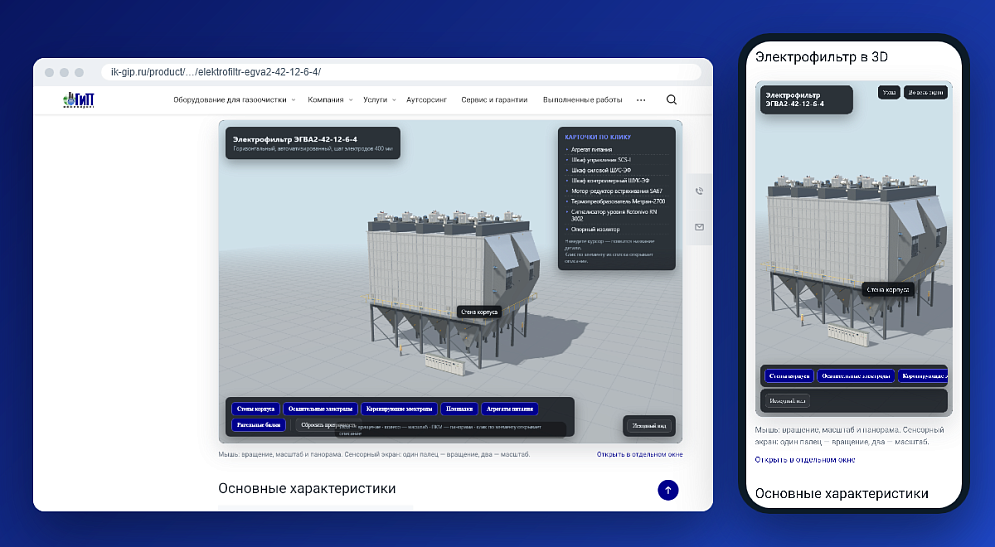Toggle Осадительные электроды button in mobile view
The height and width of the screenshot is (547, 995).
(856, 376)
